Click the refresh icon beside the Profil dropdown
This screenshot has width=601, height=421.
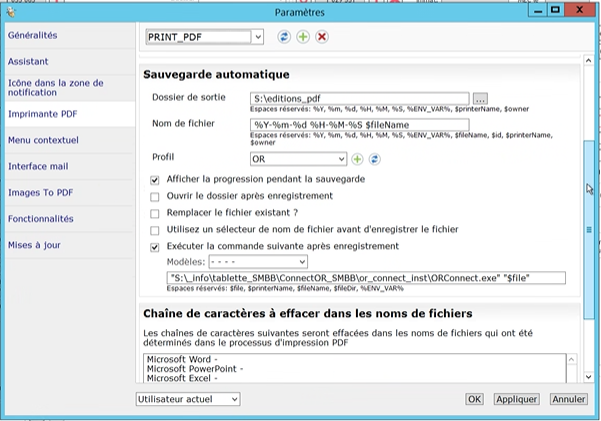click(374, 159)
